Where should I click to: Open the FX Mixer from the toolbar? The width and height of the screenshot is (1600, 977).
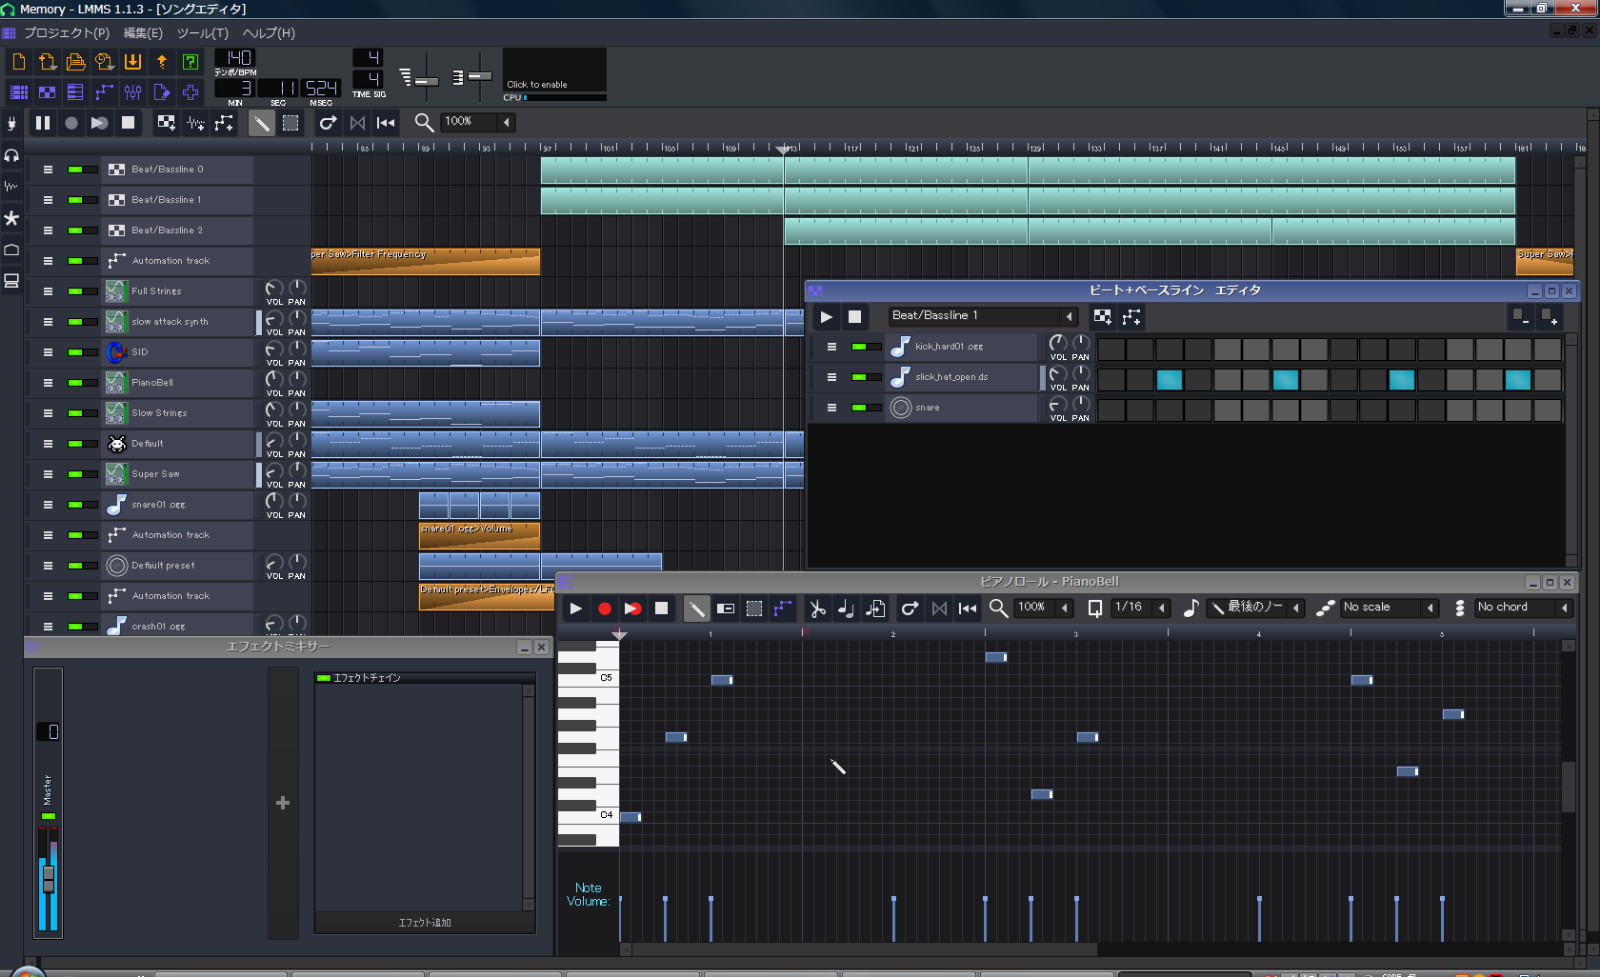point(133,92)
